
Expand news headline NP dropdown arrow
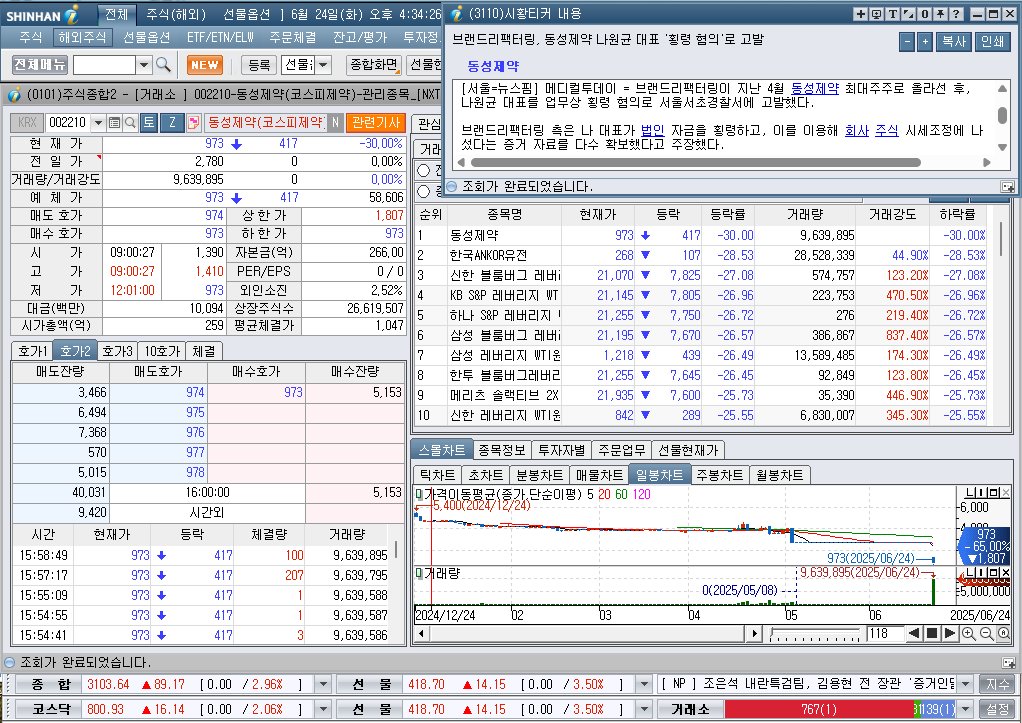pyautogui.click(x=966, y=685)
